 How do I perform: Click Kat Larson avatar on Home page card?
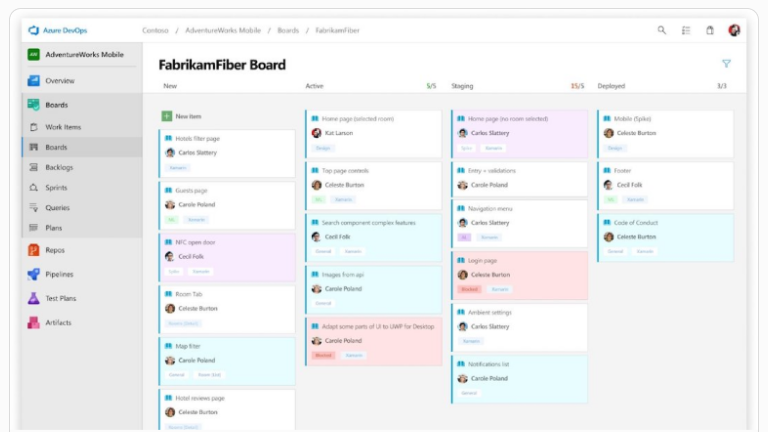click(316, 133)
